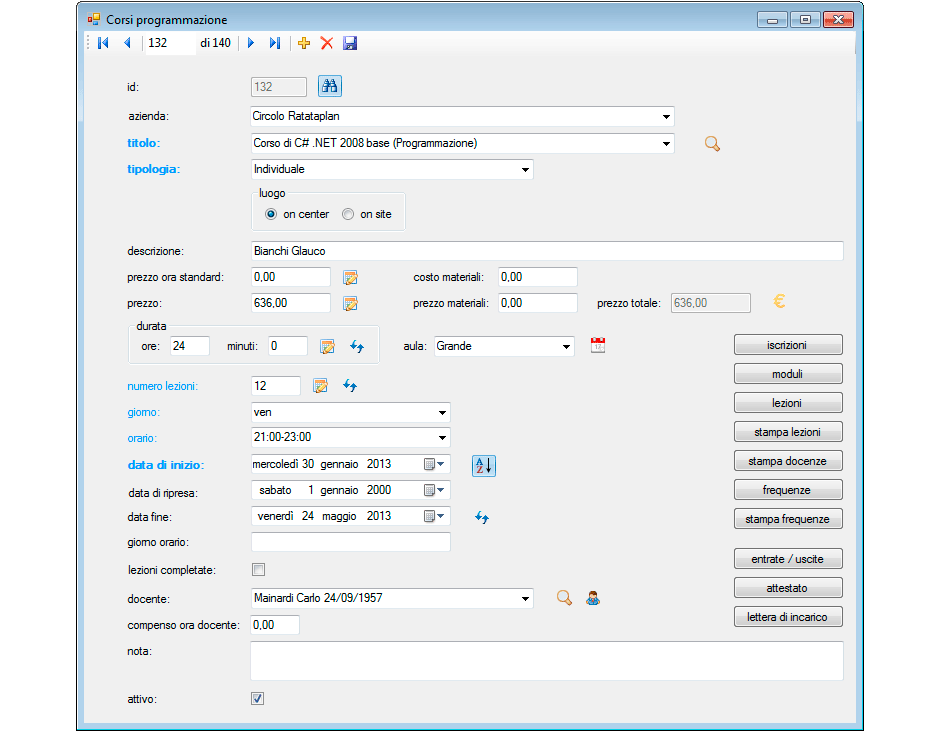This screenshot has height=732, width=940.
Task: Click the prezzo field showing 636,00
Action: point(291,303)
